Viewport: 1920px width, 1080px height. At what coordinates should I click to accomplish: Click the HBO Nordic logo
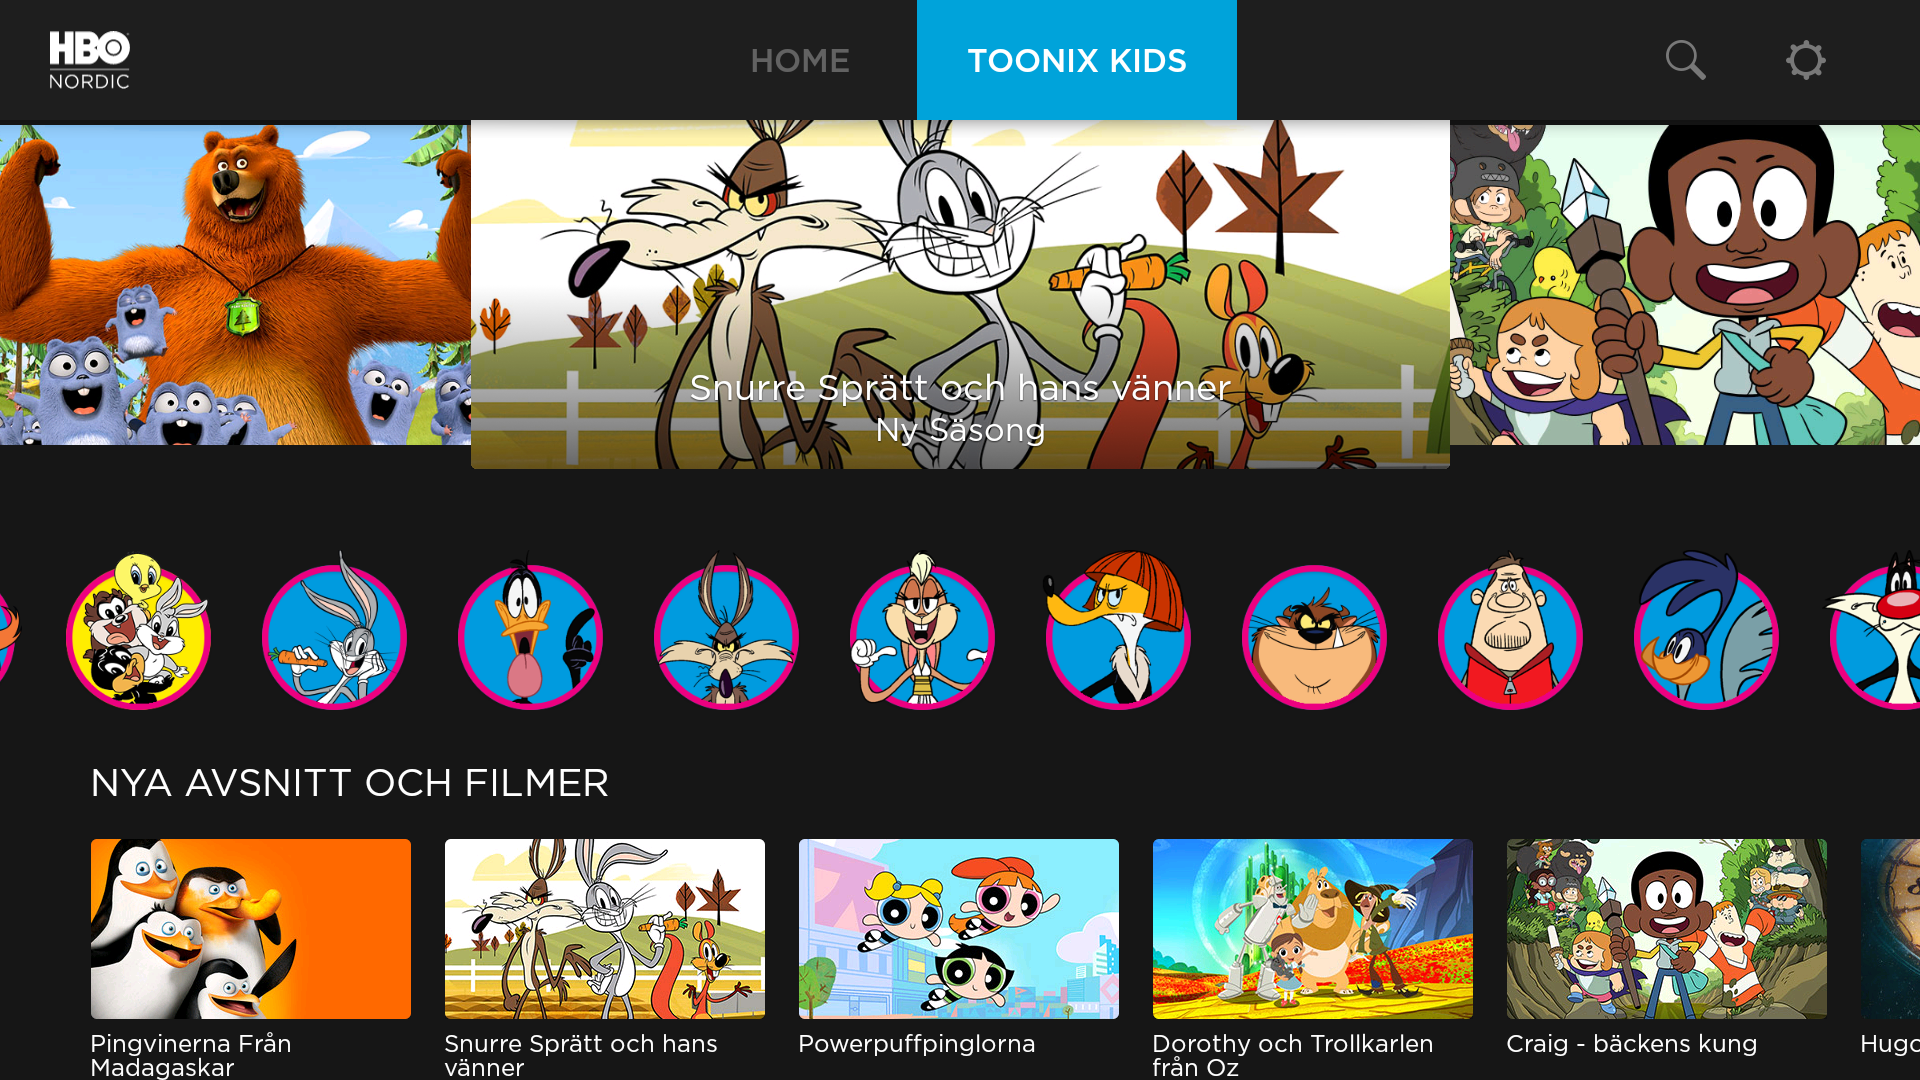(90, 60)
